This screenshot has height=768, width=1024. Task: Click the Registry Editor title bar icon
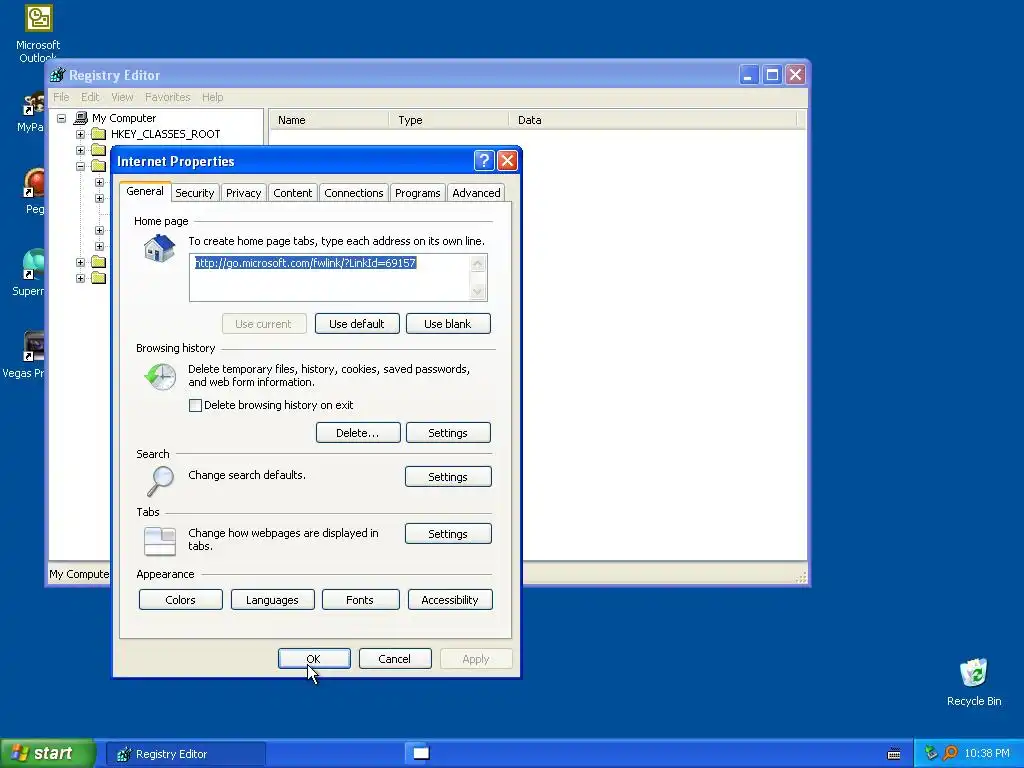(x=58, y=75)
